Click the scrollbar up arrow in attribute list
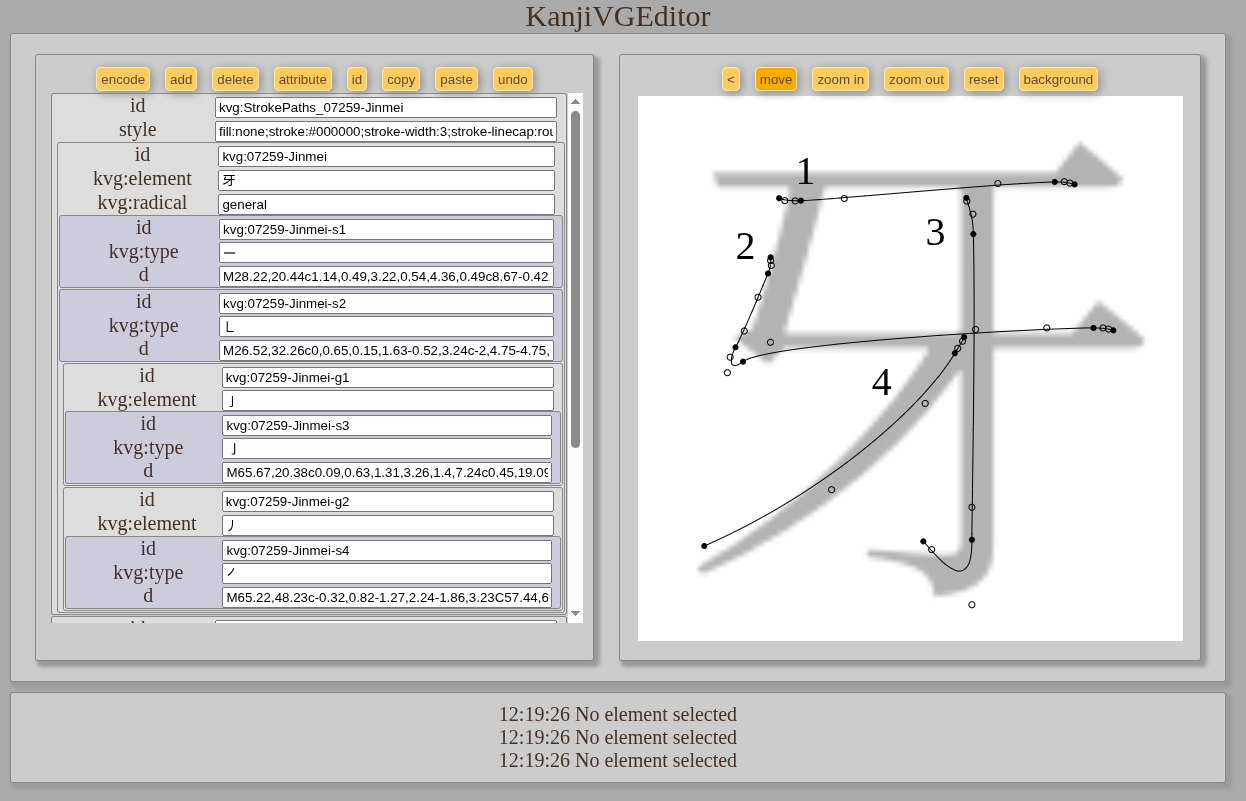The image size is (1246, 801). [x=575, y=101]
